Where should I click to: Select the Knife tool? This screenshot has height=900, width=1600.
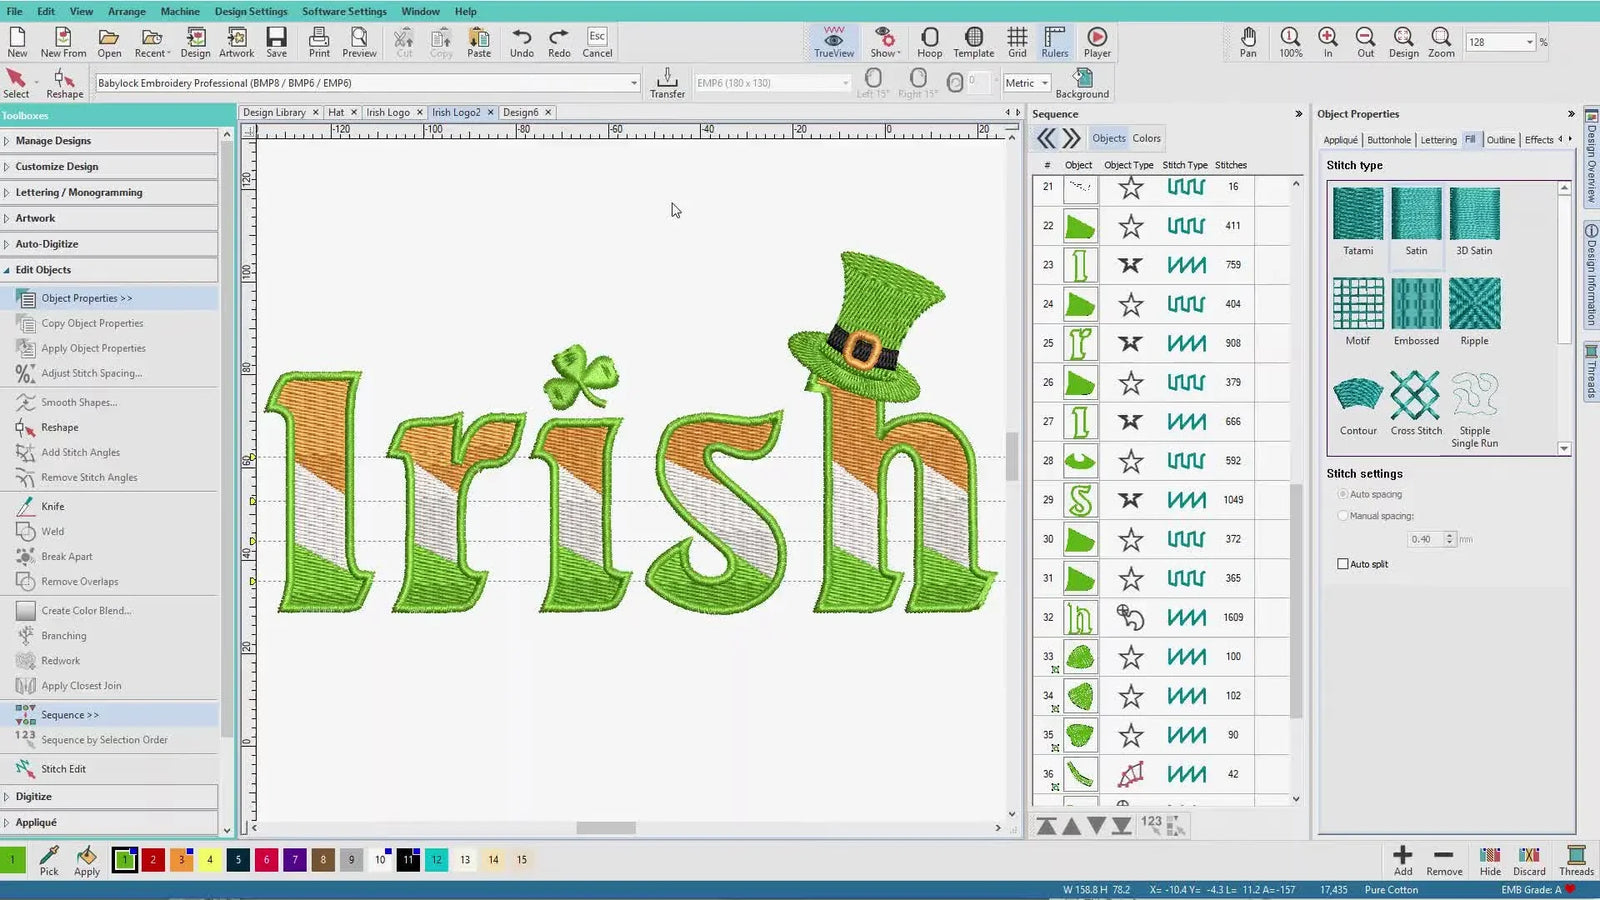click(x=52, y=506)
